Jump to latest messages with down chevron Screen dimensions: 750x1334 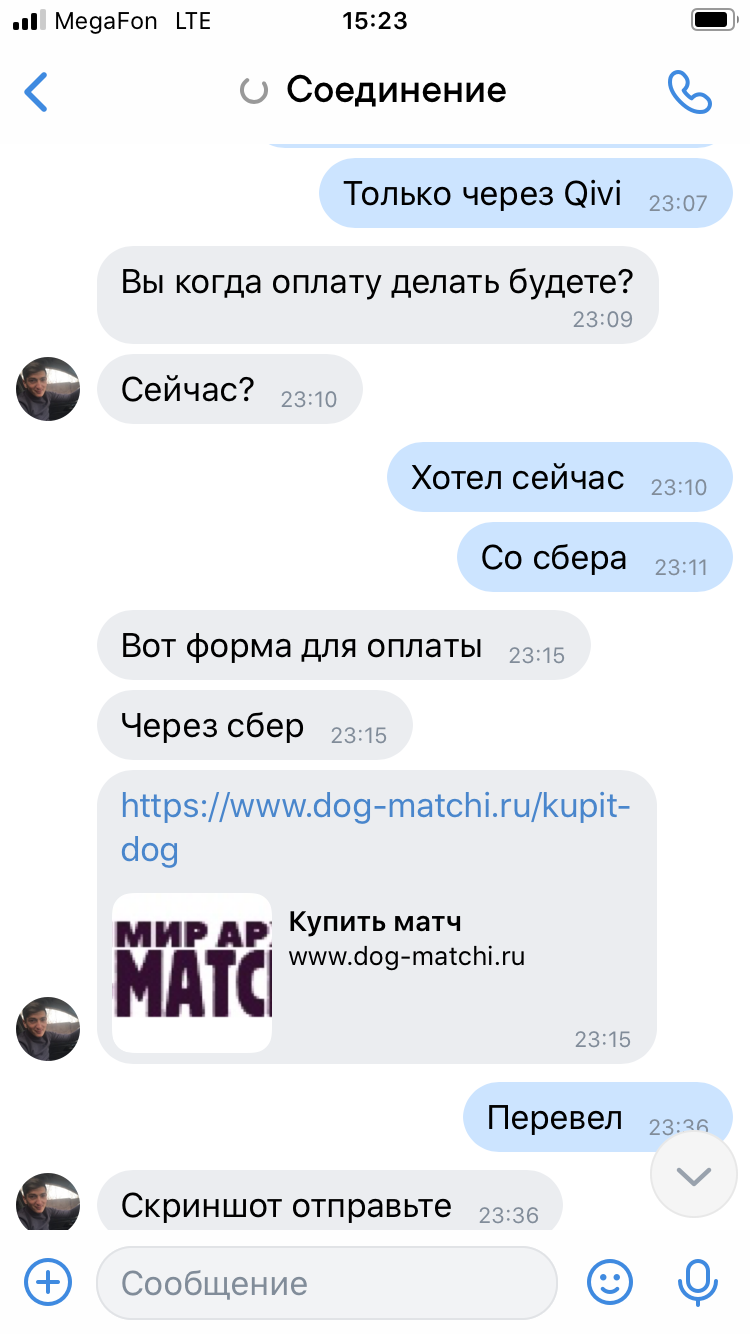[693, 1176]
